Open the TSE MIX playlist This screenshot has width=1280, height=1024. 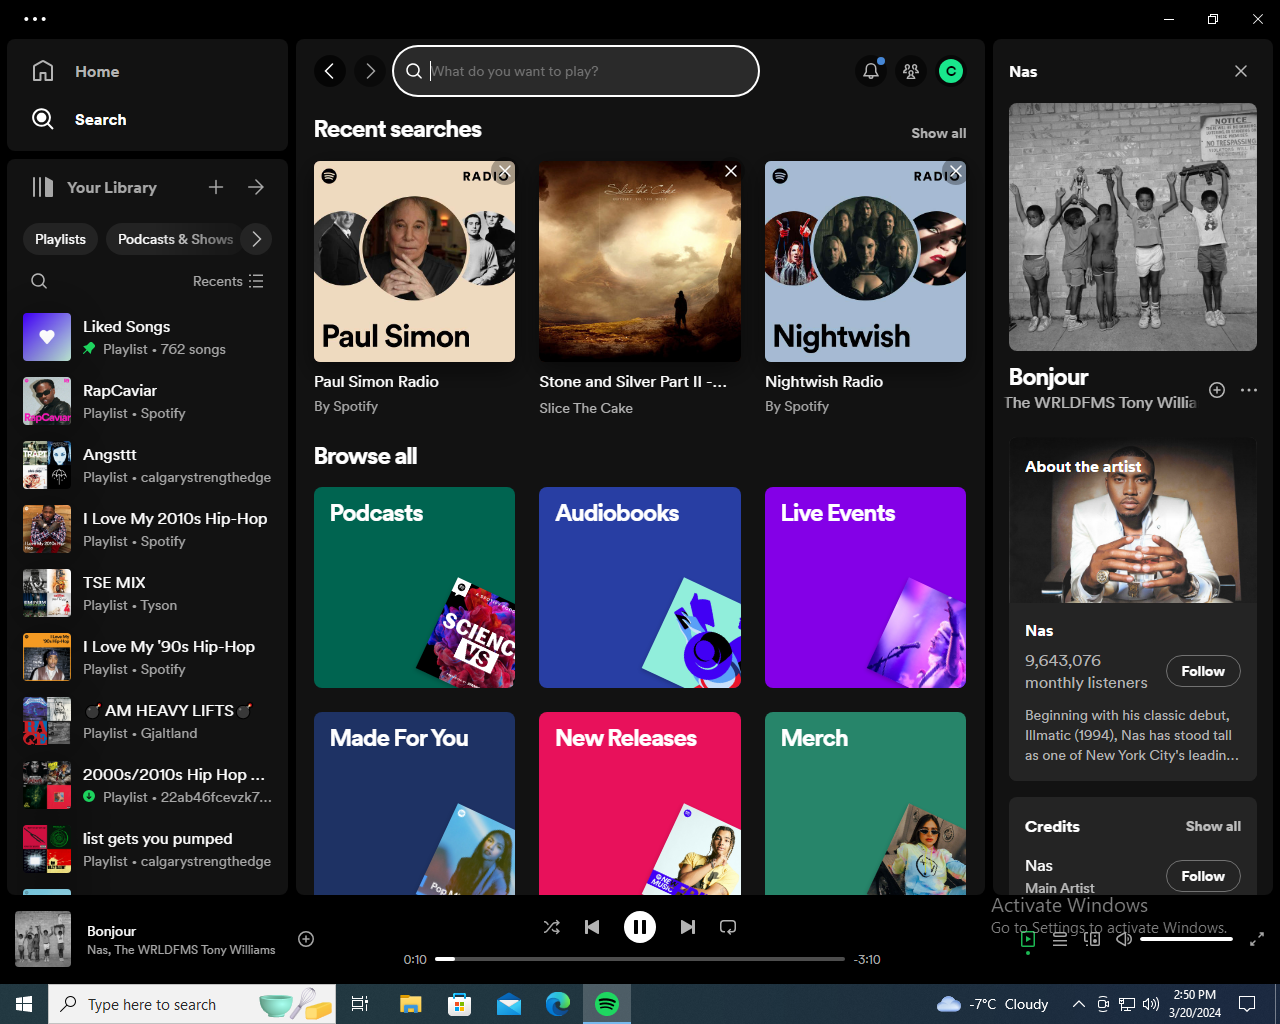(x=147, y=593)
